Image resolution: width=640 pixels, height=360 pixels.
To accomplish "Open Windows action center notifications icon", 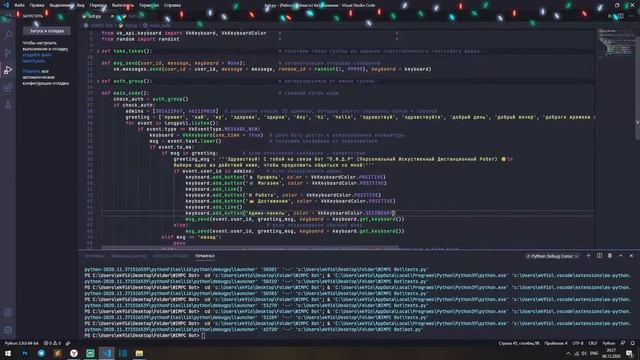I will (x=629, y=353).
